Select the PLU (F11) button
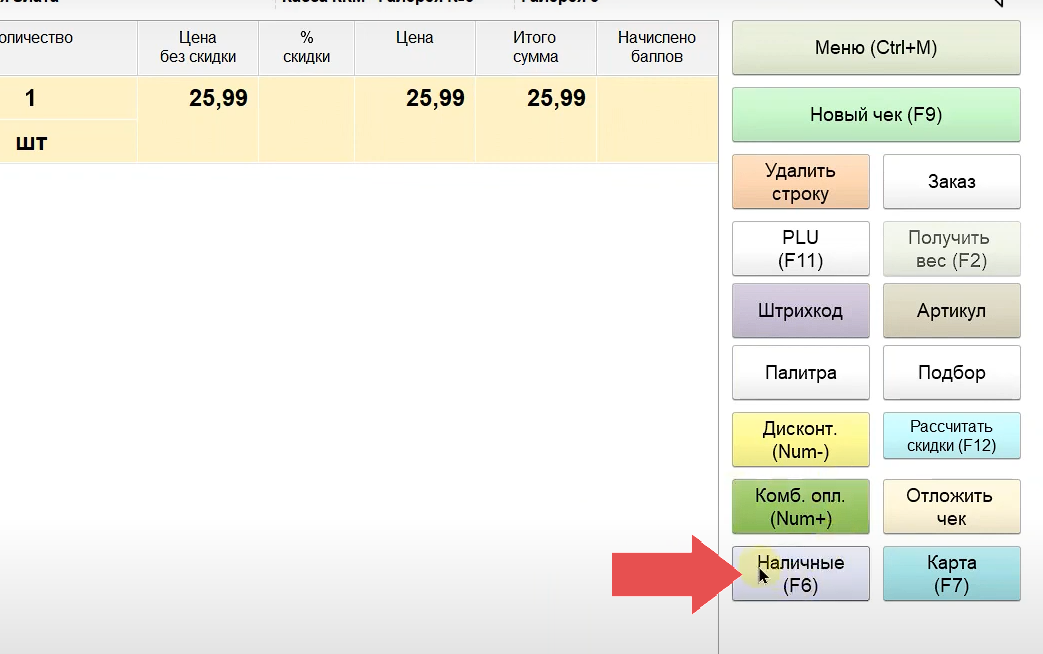Image resolution: width=1043 pixels, height=654 pixels. 800,249
